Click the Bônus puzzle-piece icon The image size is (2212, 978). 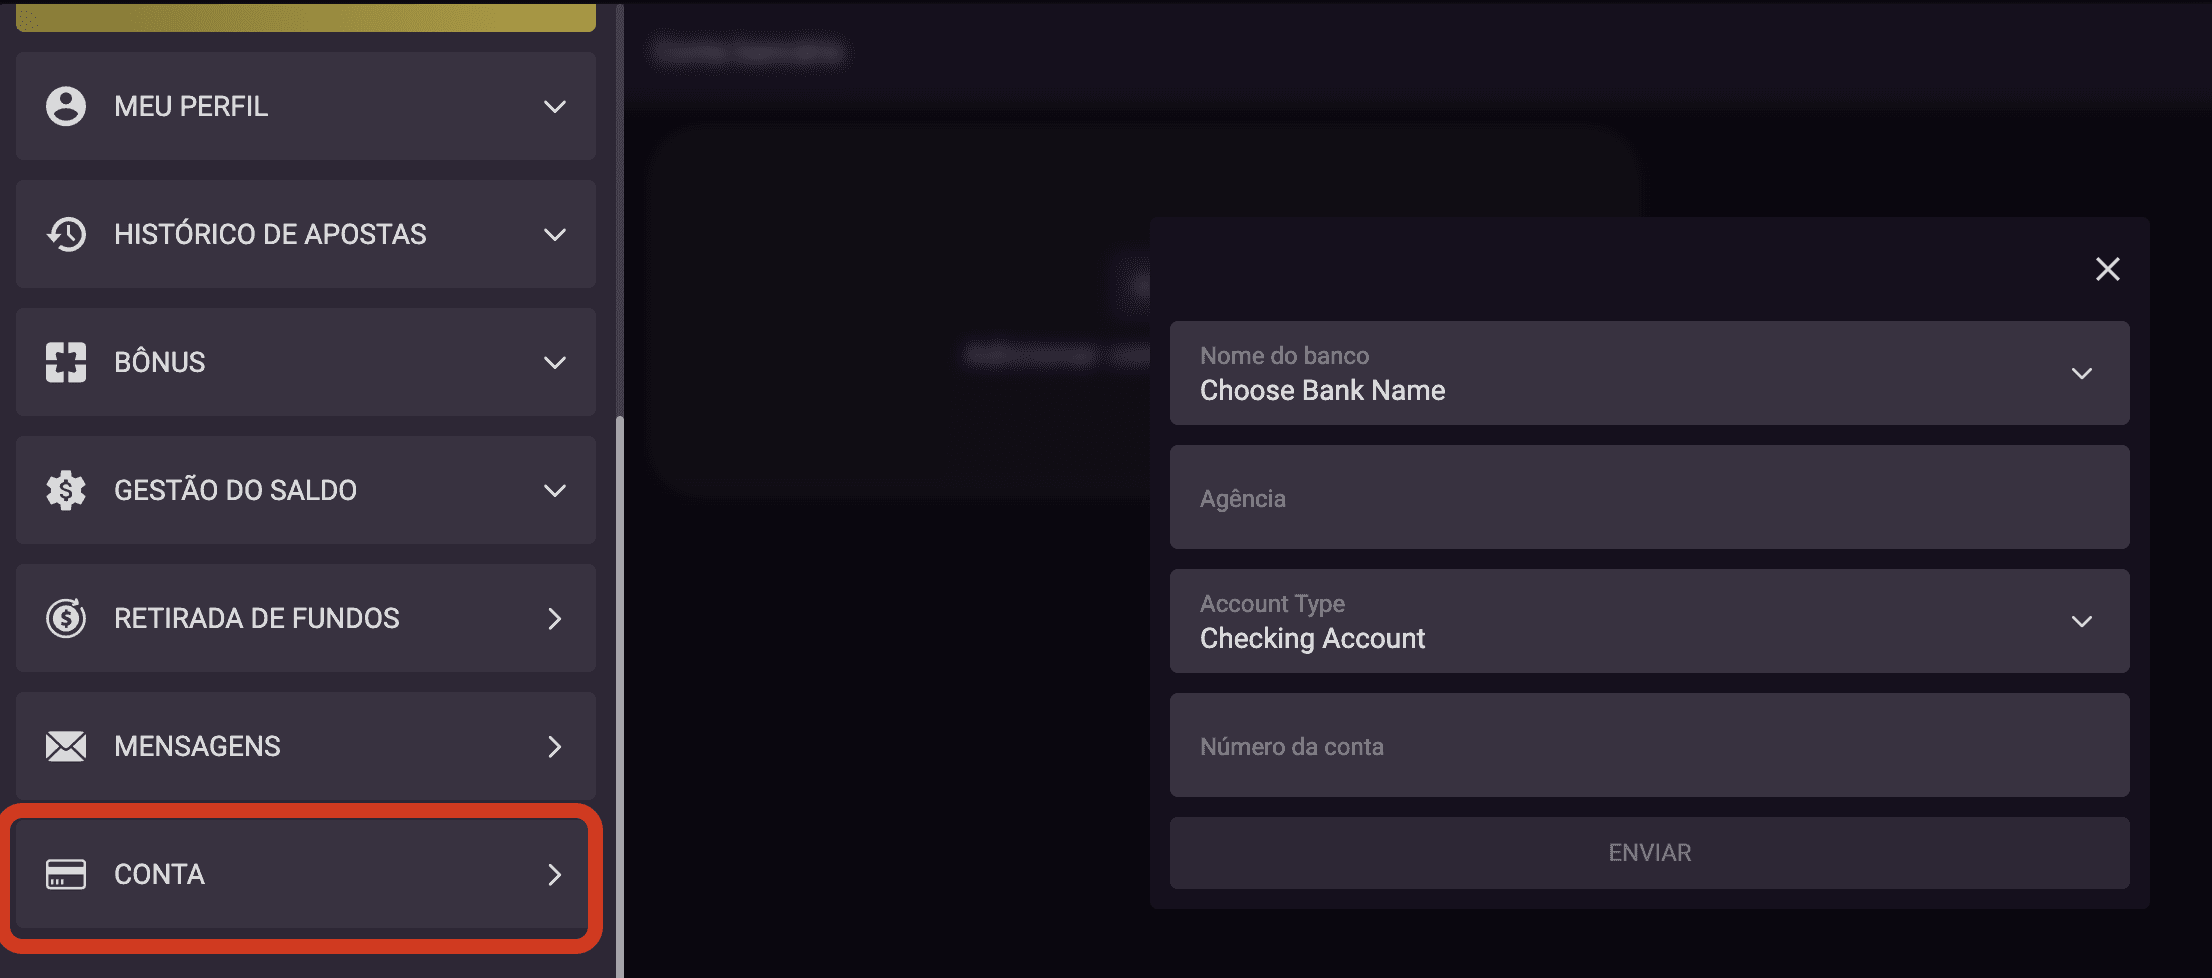66,362
